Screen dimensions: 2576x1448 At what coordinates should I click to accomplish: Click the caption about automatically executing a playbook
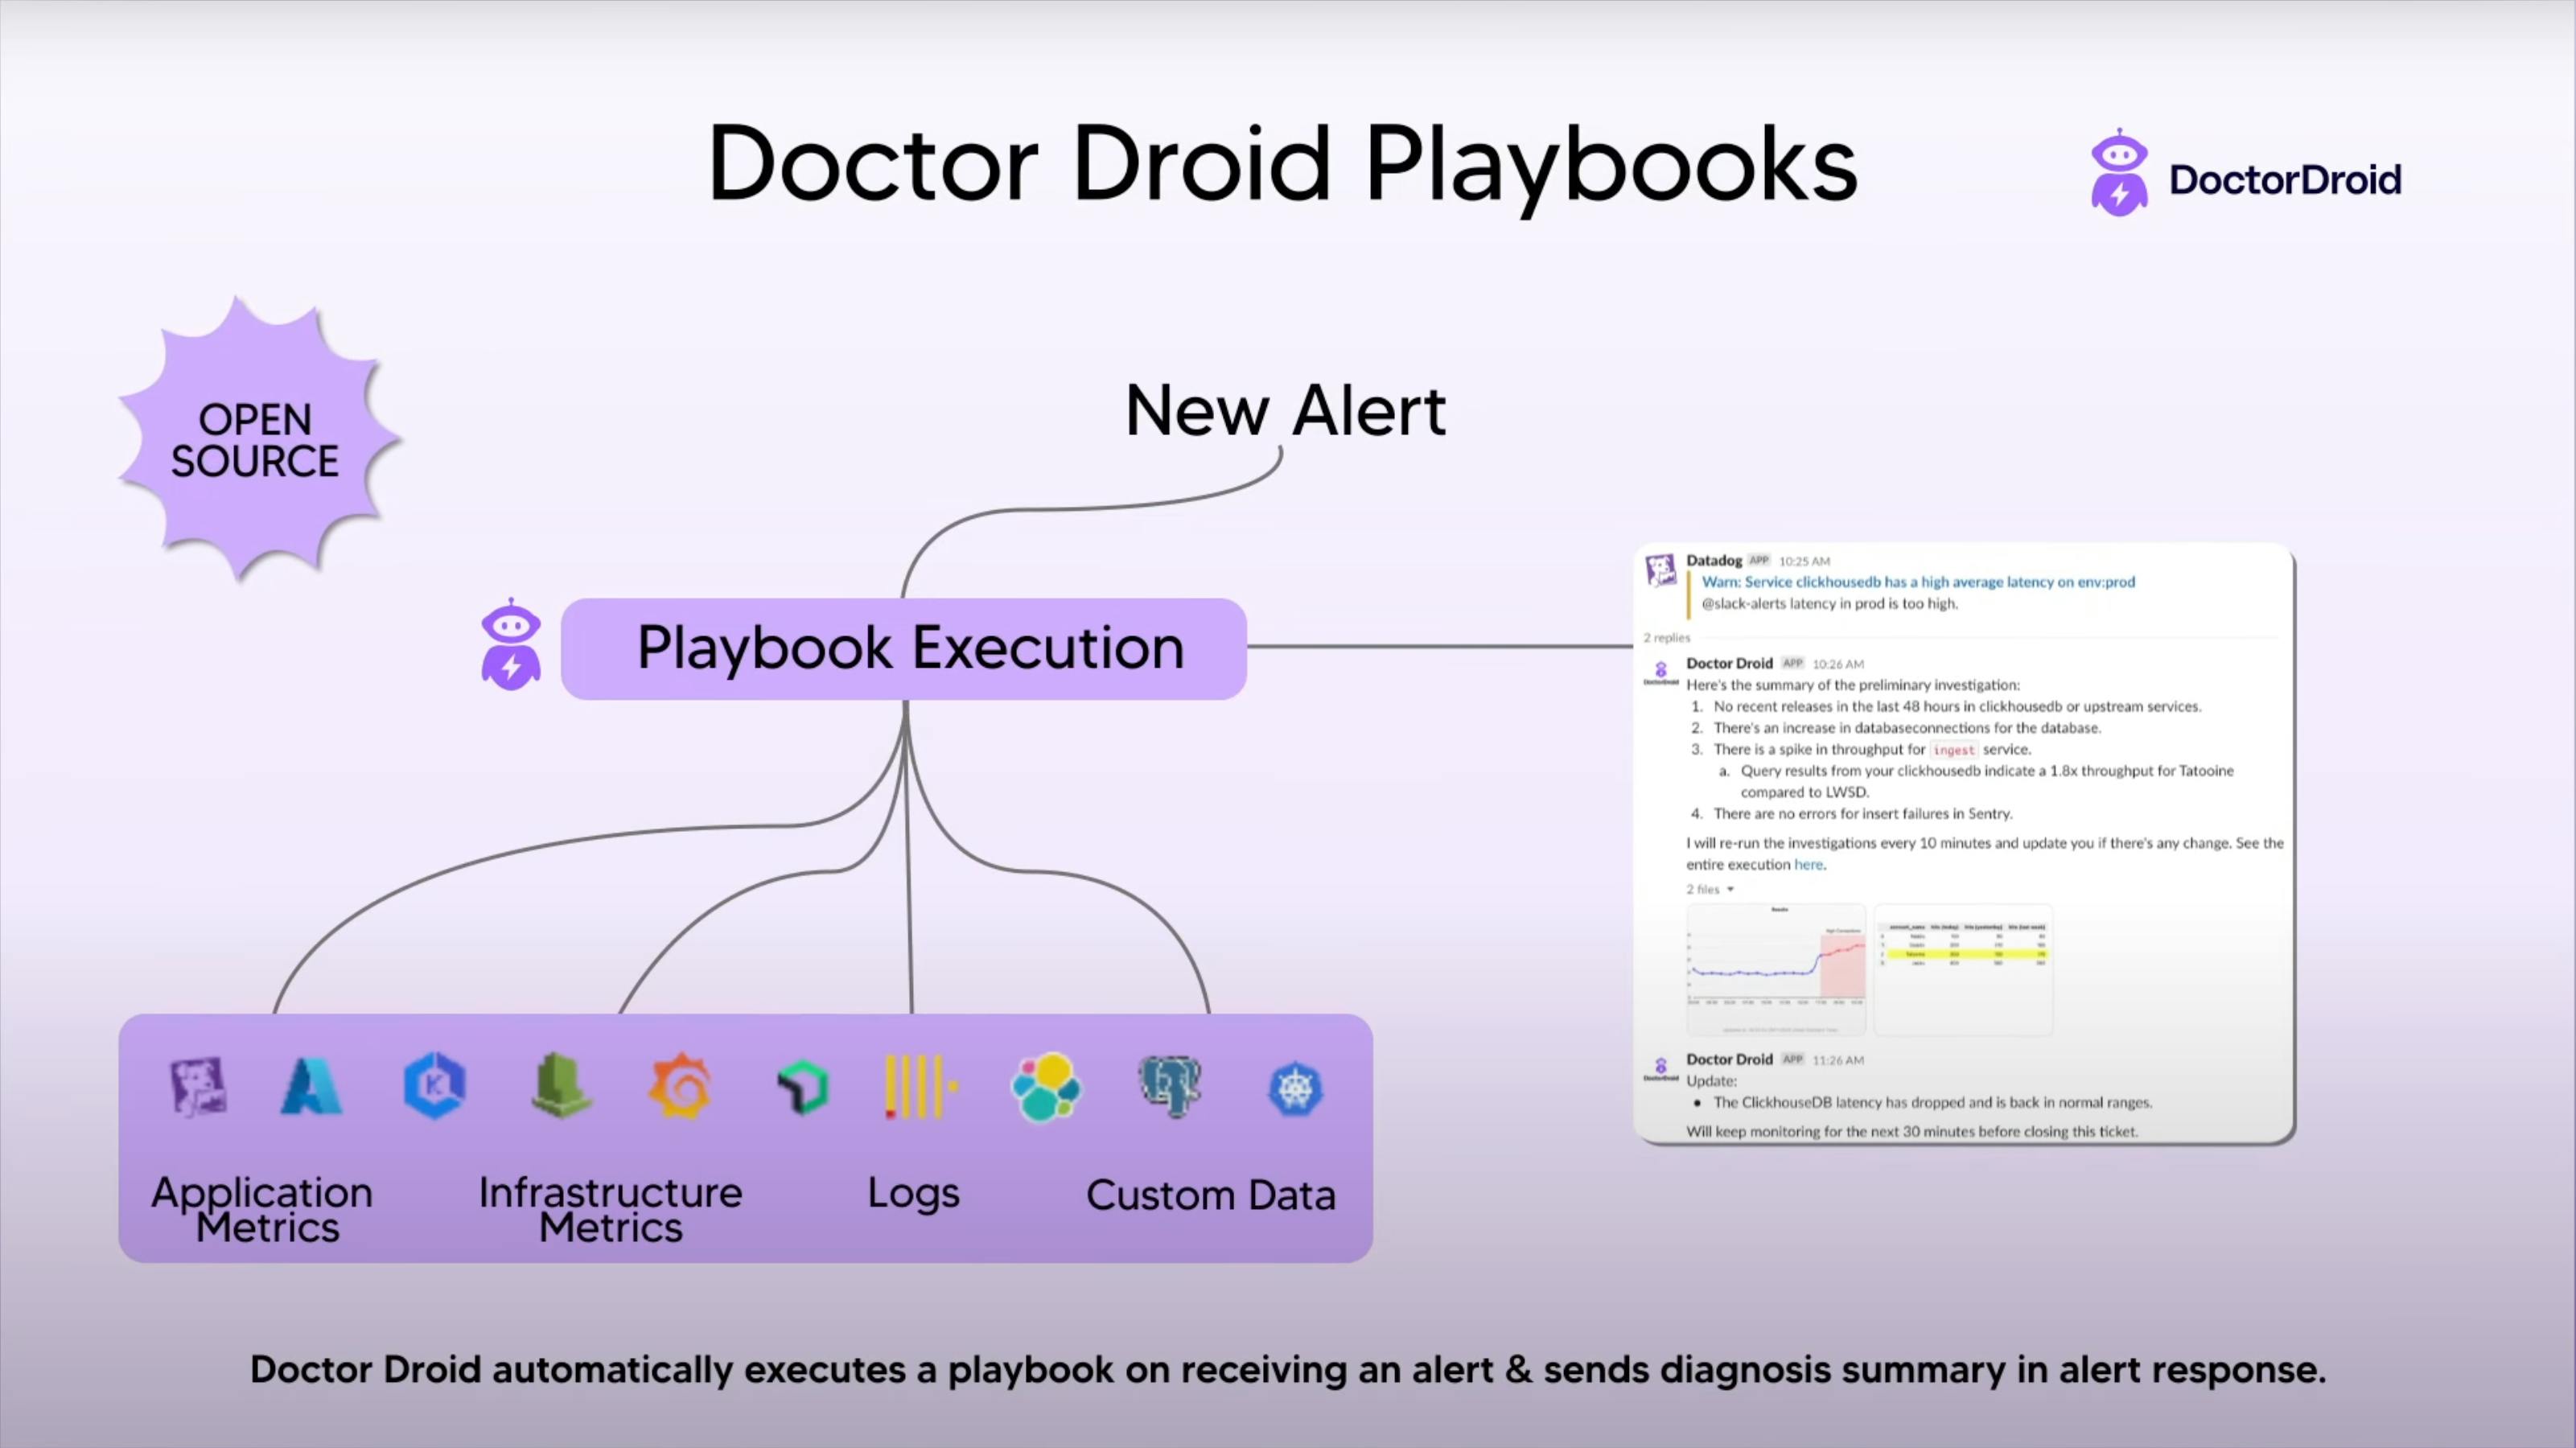tap(1288, 1370)
